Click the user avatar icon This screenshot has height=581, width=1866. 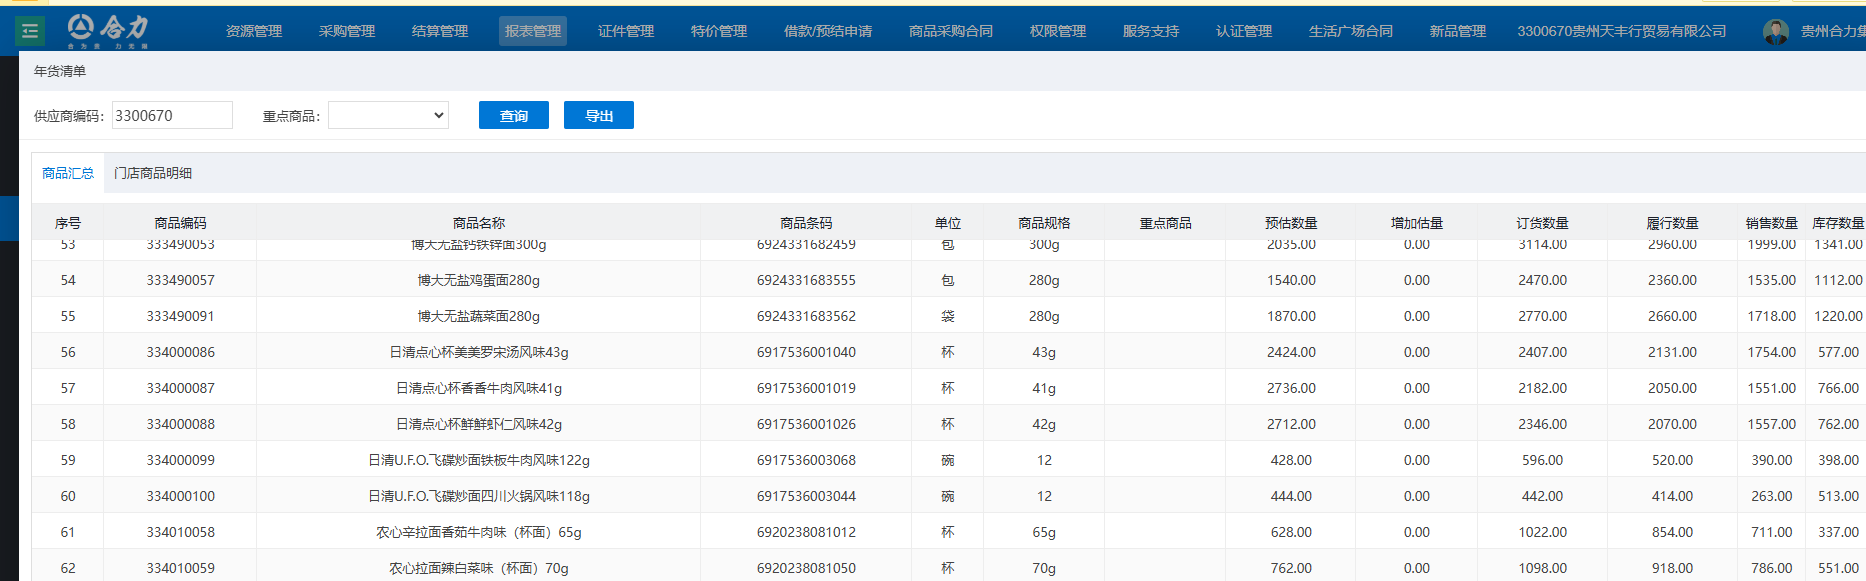[x=1775, y=32]
